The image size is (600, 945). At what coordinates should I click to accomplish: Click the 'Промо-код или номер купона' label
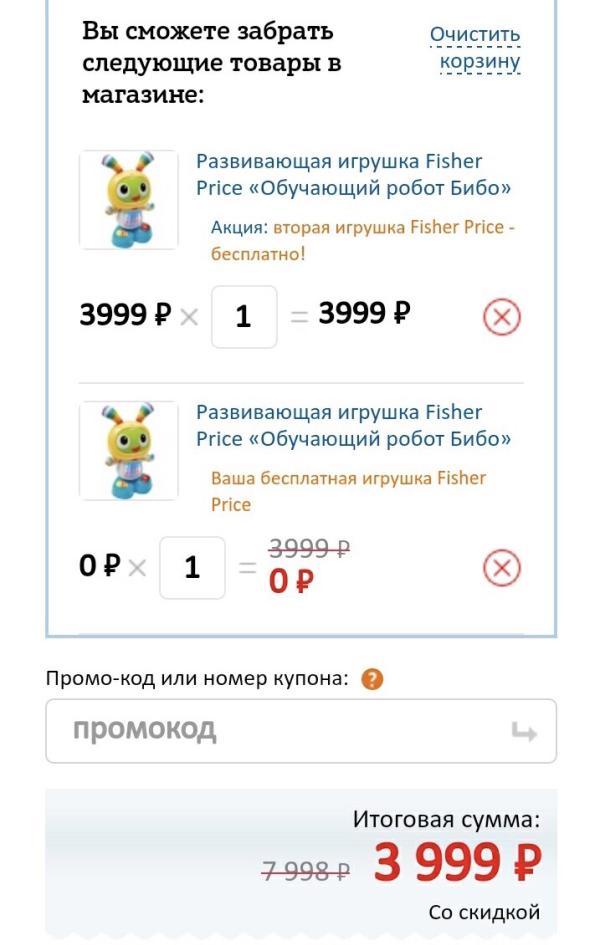pyautogui.click(x=197, y=680)
